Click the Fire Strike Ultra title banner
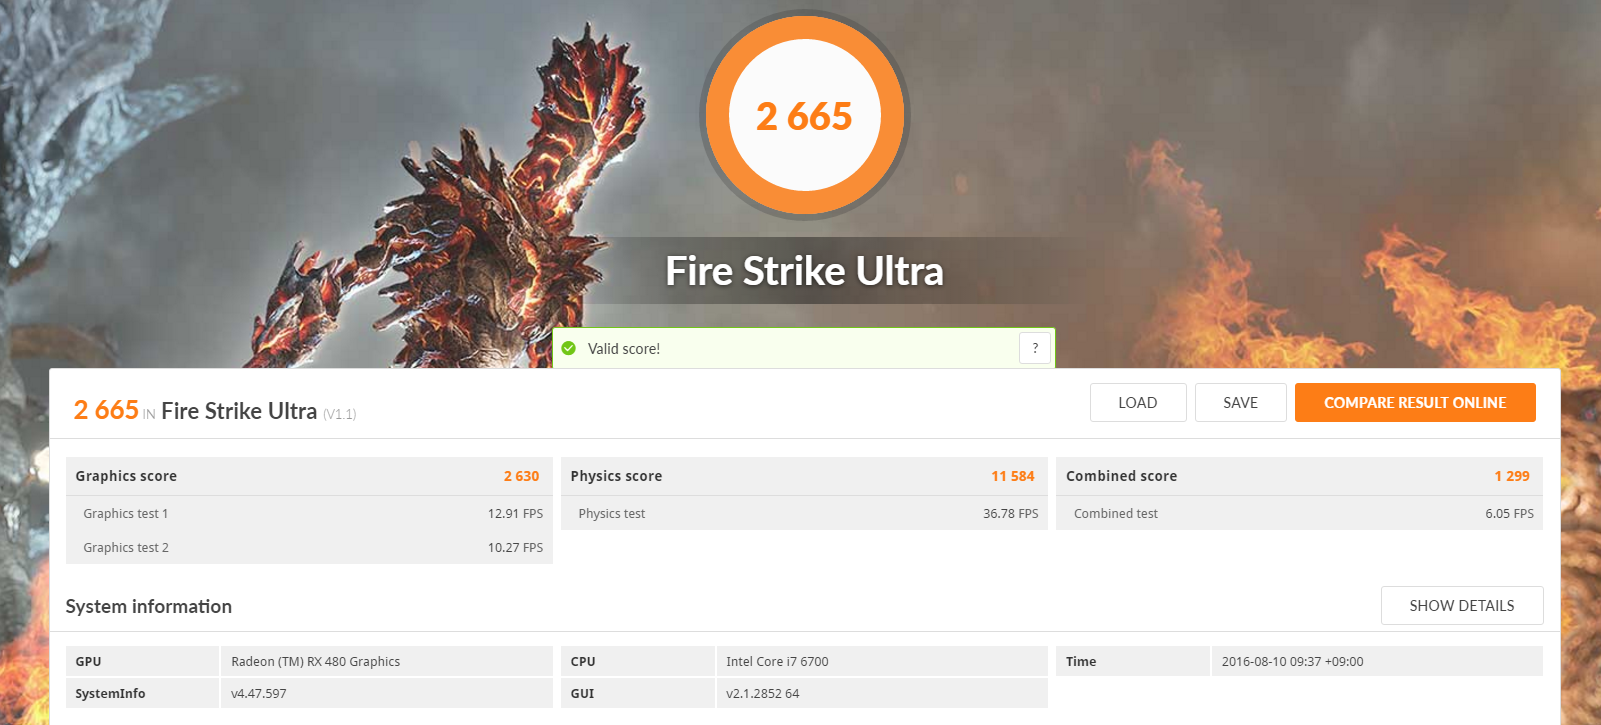 [805, 271]
